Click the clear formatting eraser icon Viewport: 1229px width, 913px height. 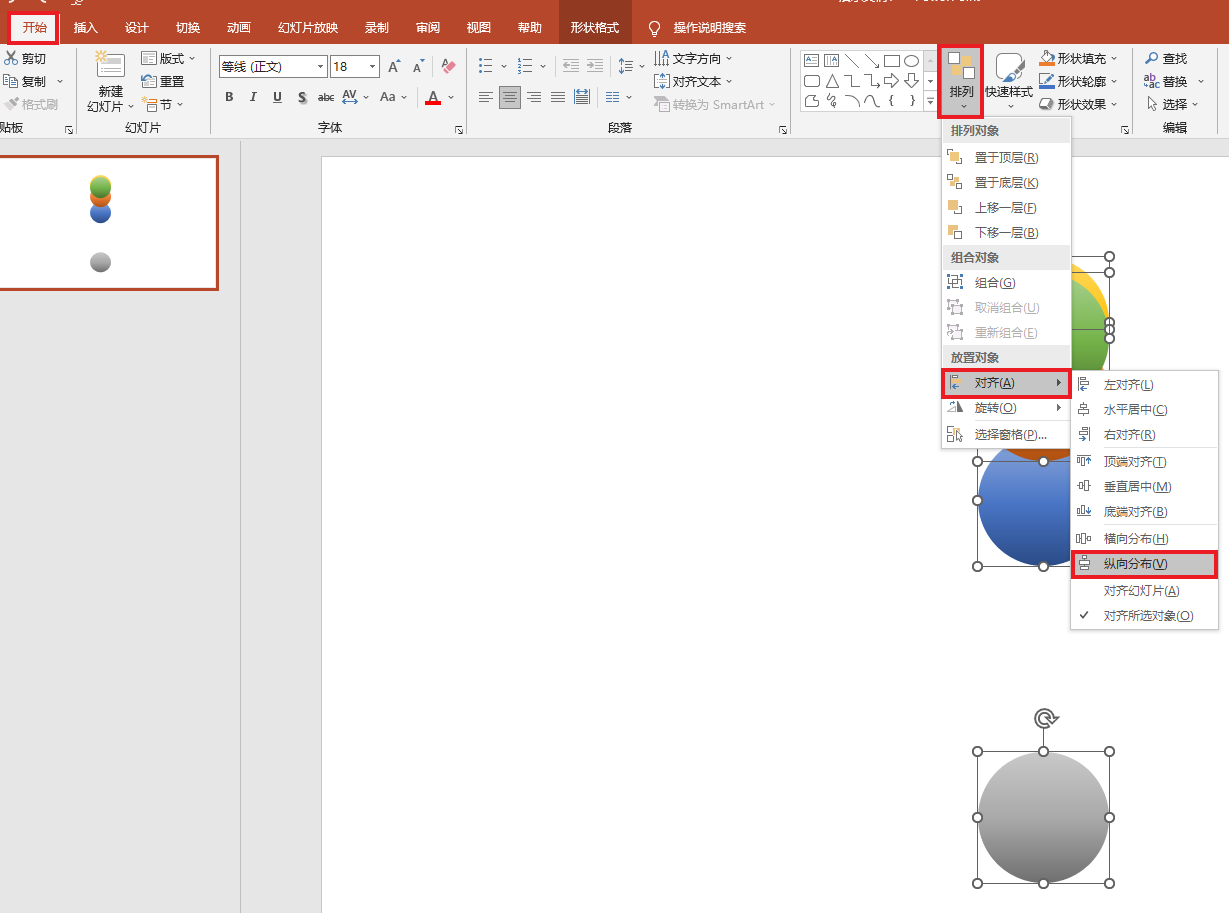click(x=448, y=67)
